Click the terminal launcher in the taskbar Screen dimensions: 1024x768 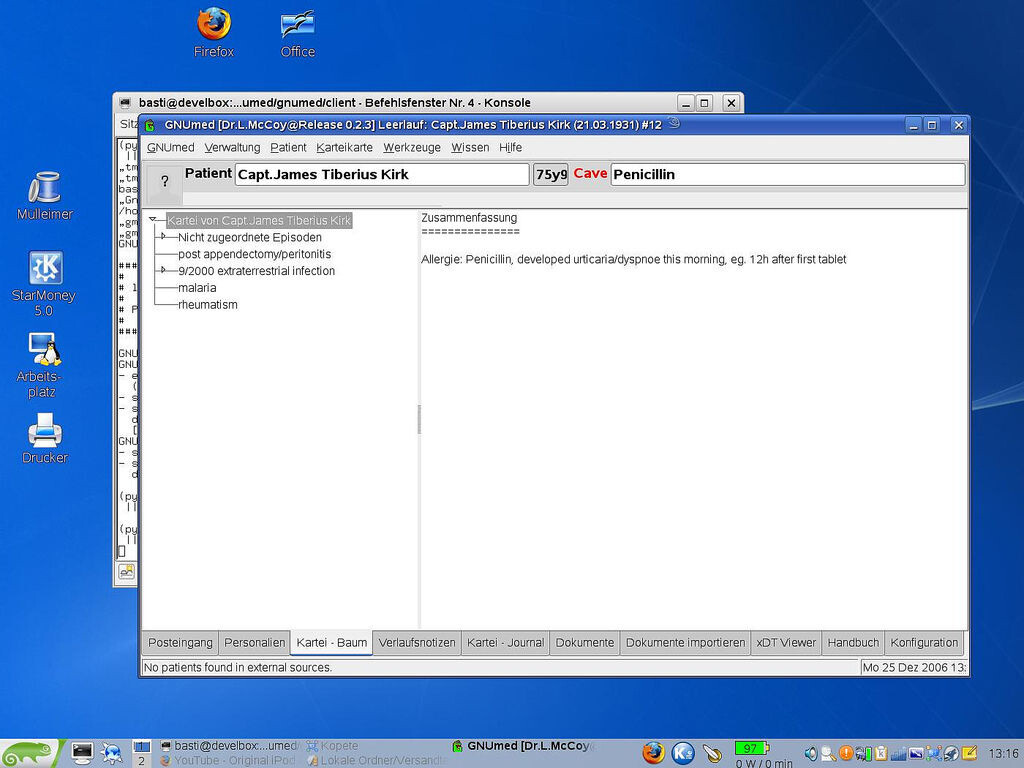pyautogui.click(x=82, y=753)
